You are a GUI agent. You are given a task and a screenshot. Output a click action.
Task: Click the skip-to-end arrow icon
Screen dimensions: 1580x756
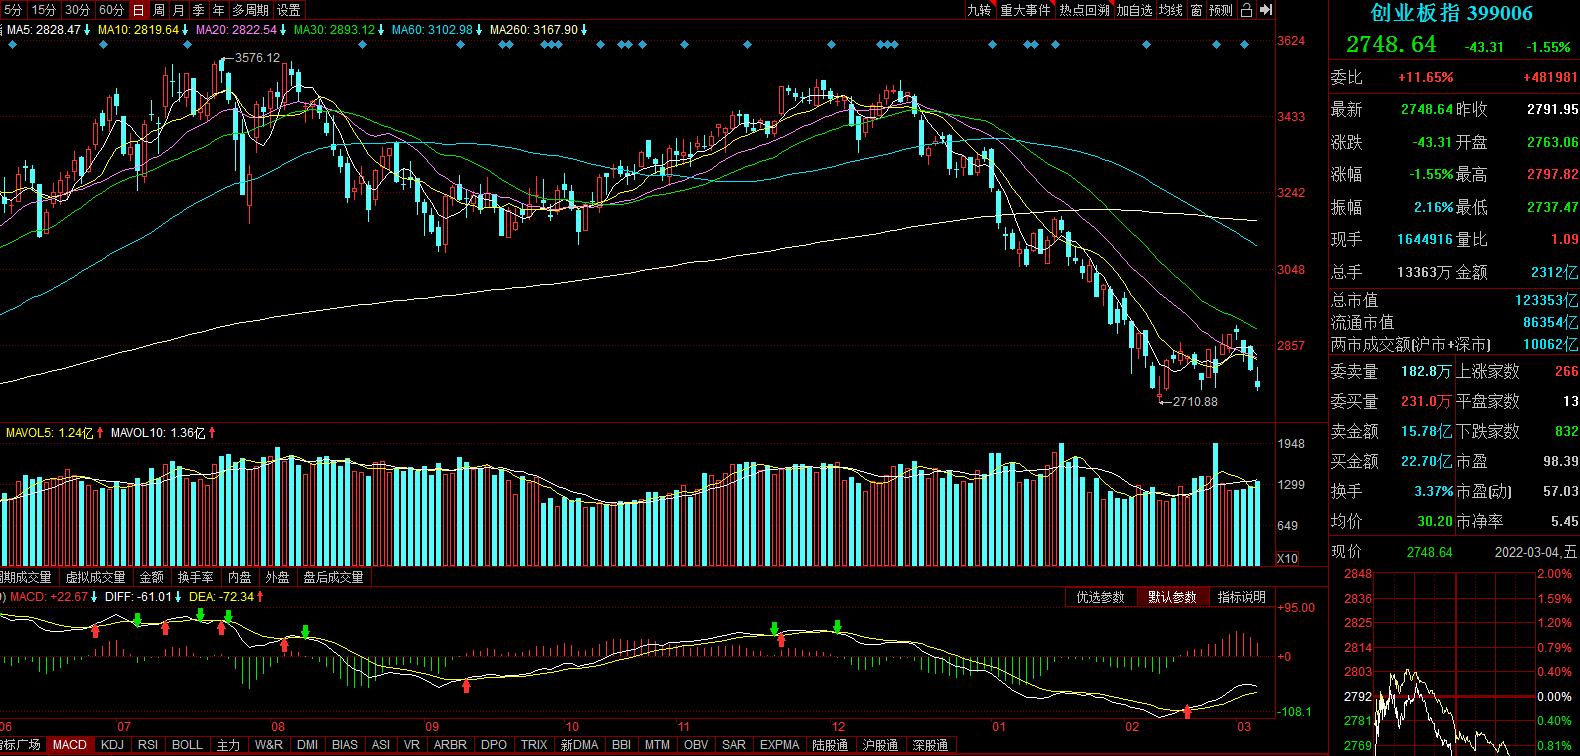pos(1266,10)
